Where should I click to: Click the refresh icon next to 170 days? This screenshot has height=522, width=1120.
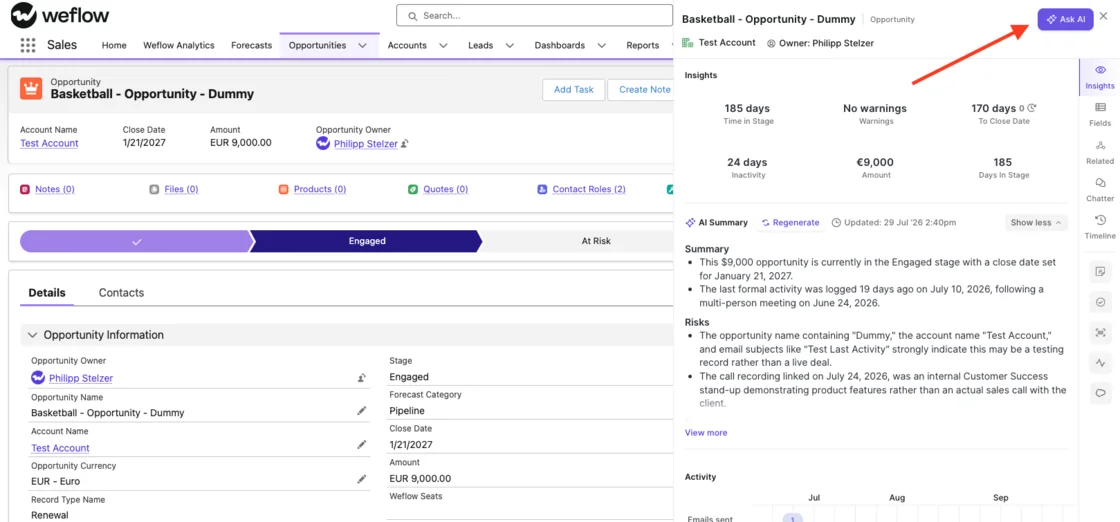(1031, 109)
